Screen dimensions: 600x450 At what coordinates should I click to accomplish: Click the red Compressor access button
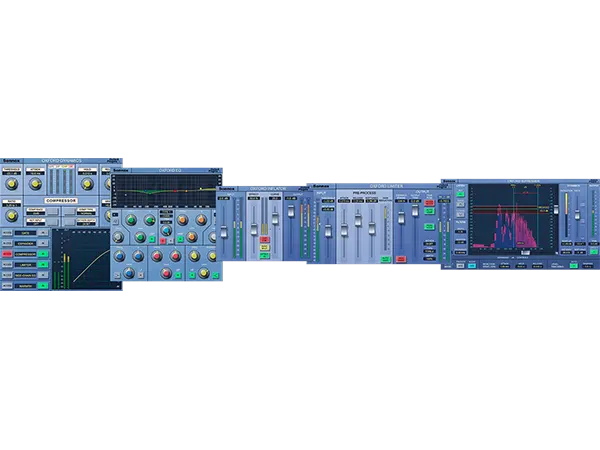7,254
